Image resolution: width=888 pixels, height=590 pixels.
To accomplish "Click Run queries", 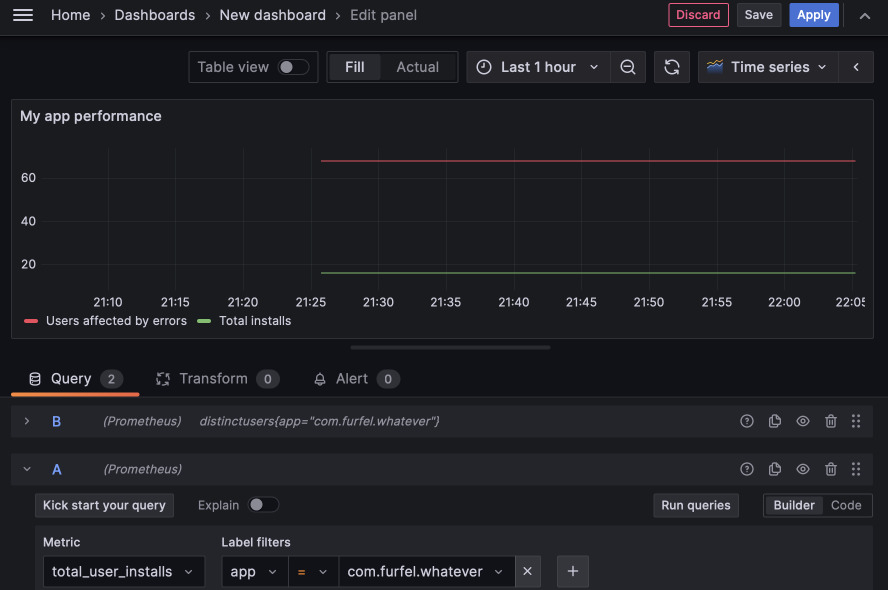I will pyautogui.click(x=696, y=505).
